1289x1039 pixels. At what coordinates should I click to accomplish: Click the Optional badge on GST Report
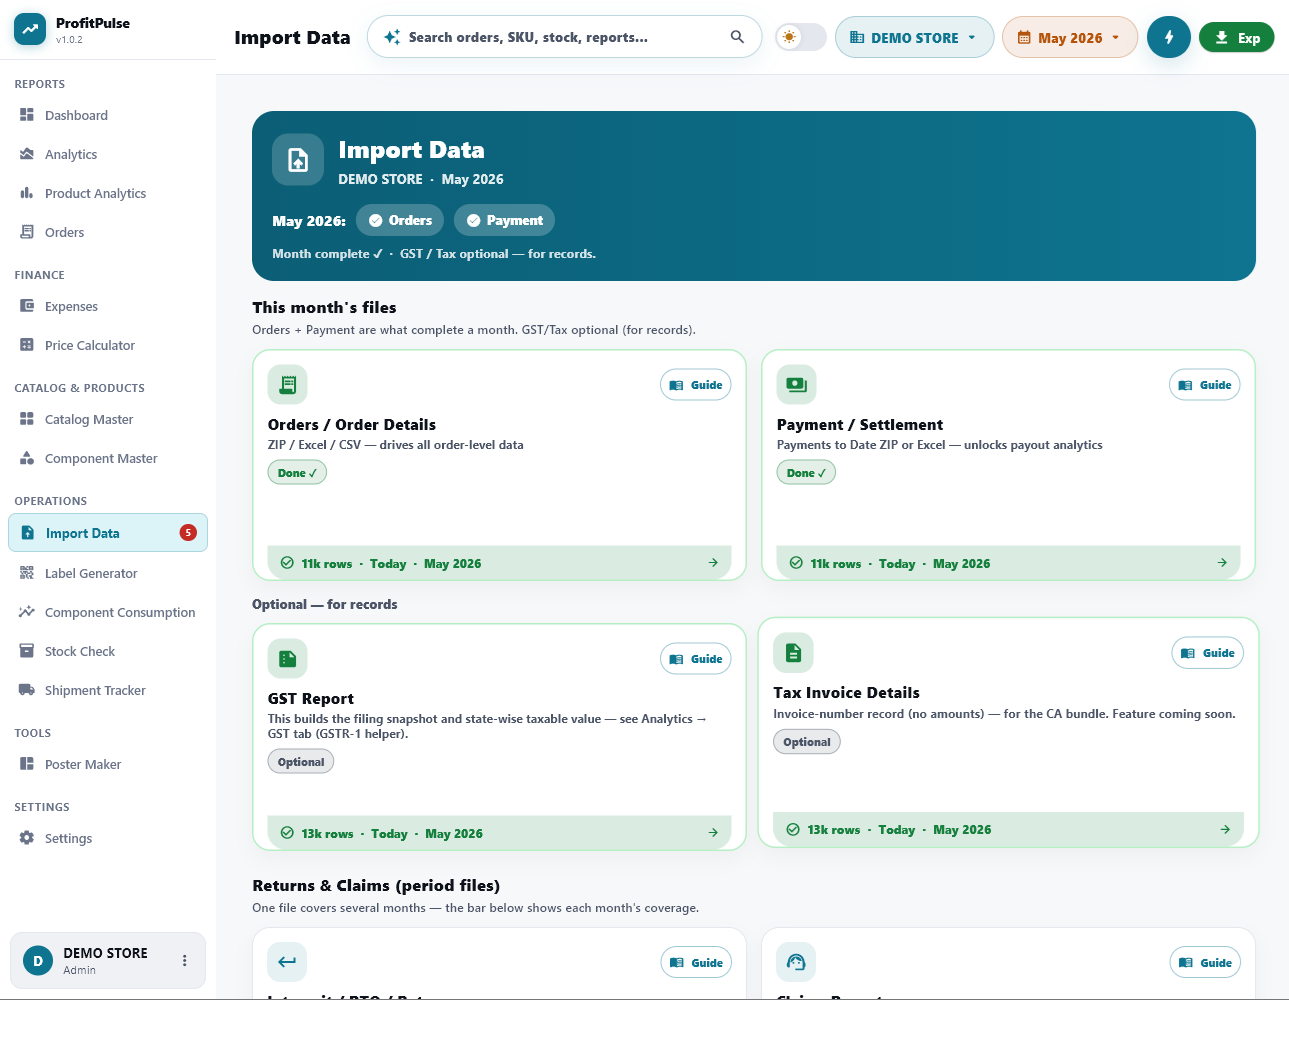point(301,762)
